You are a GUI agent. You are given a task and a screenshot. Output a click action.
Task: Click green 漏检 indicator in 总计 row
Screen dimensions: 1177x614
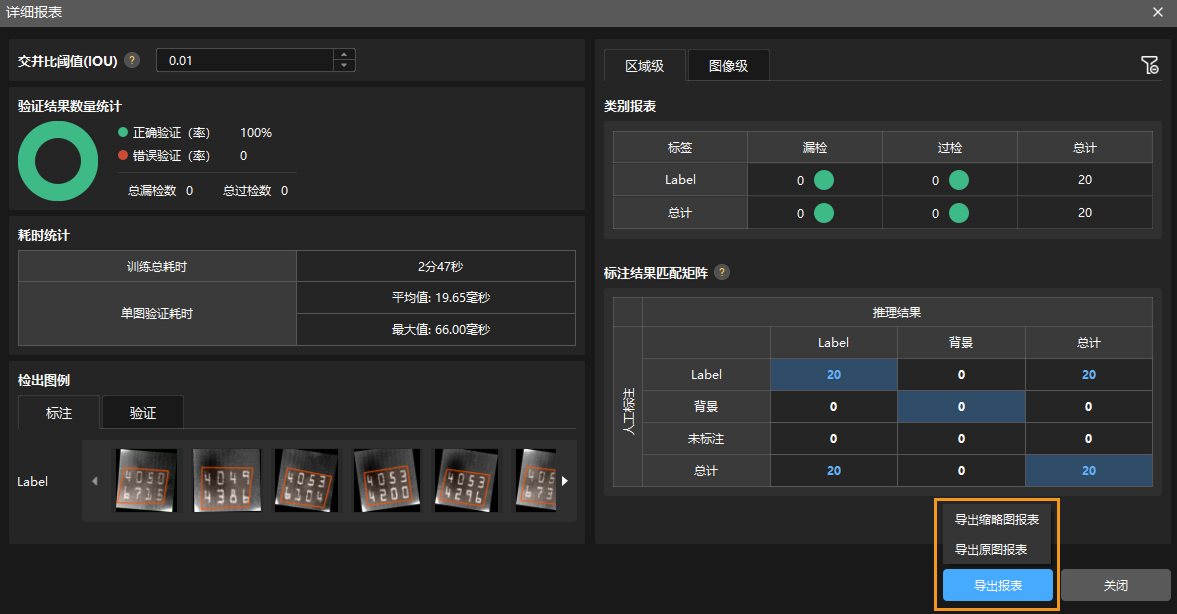click(x=824, y=213)
